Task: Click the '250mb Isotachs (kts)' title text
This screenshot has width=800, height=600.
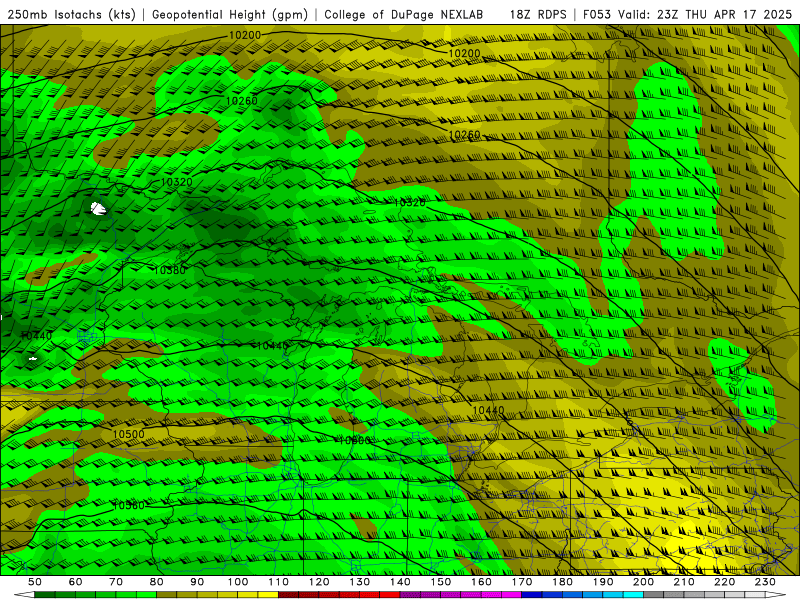Action: click(72, 15)
